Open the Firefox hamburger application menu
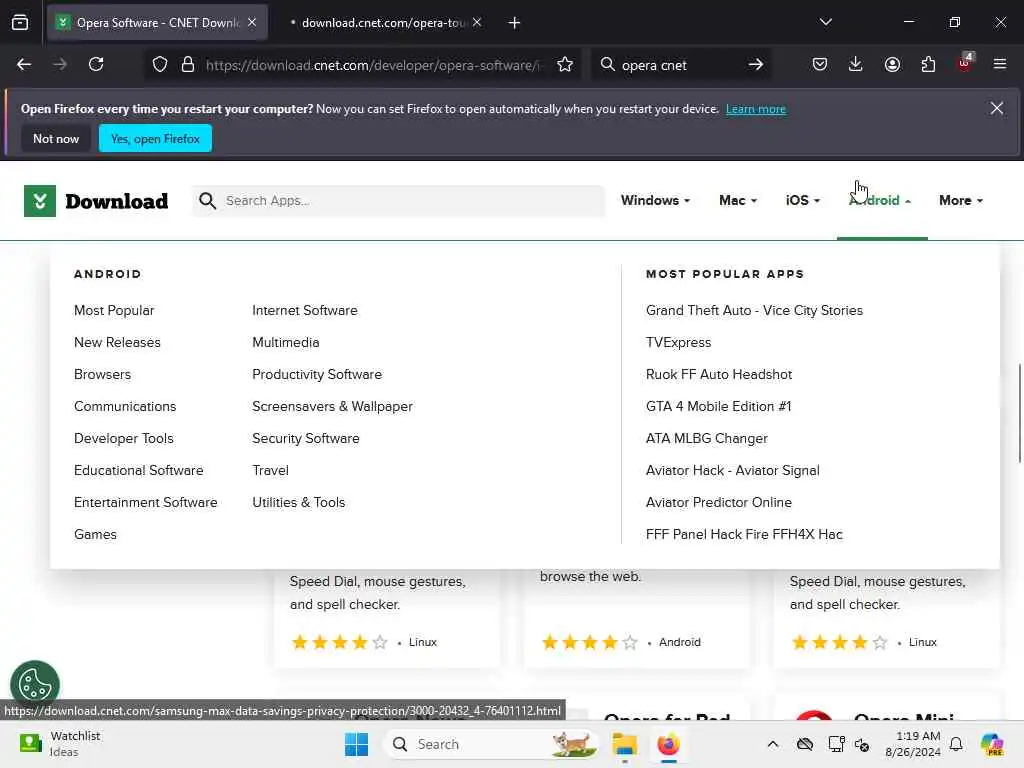 coord(1000,65)
